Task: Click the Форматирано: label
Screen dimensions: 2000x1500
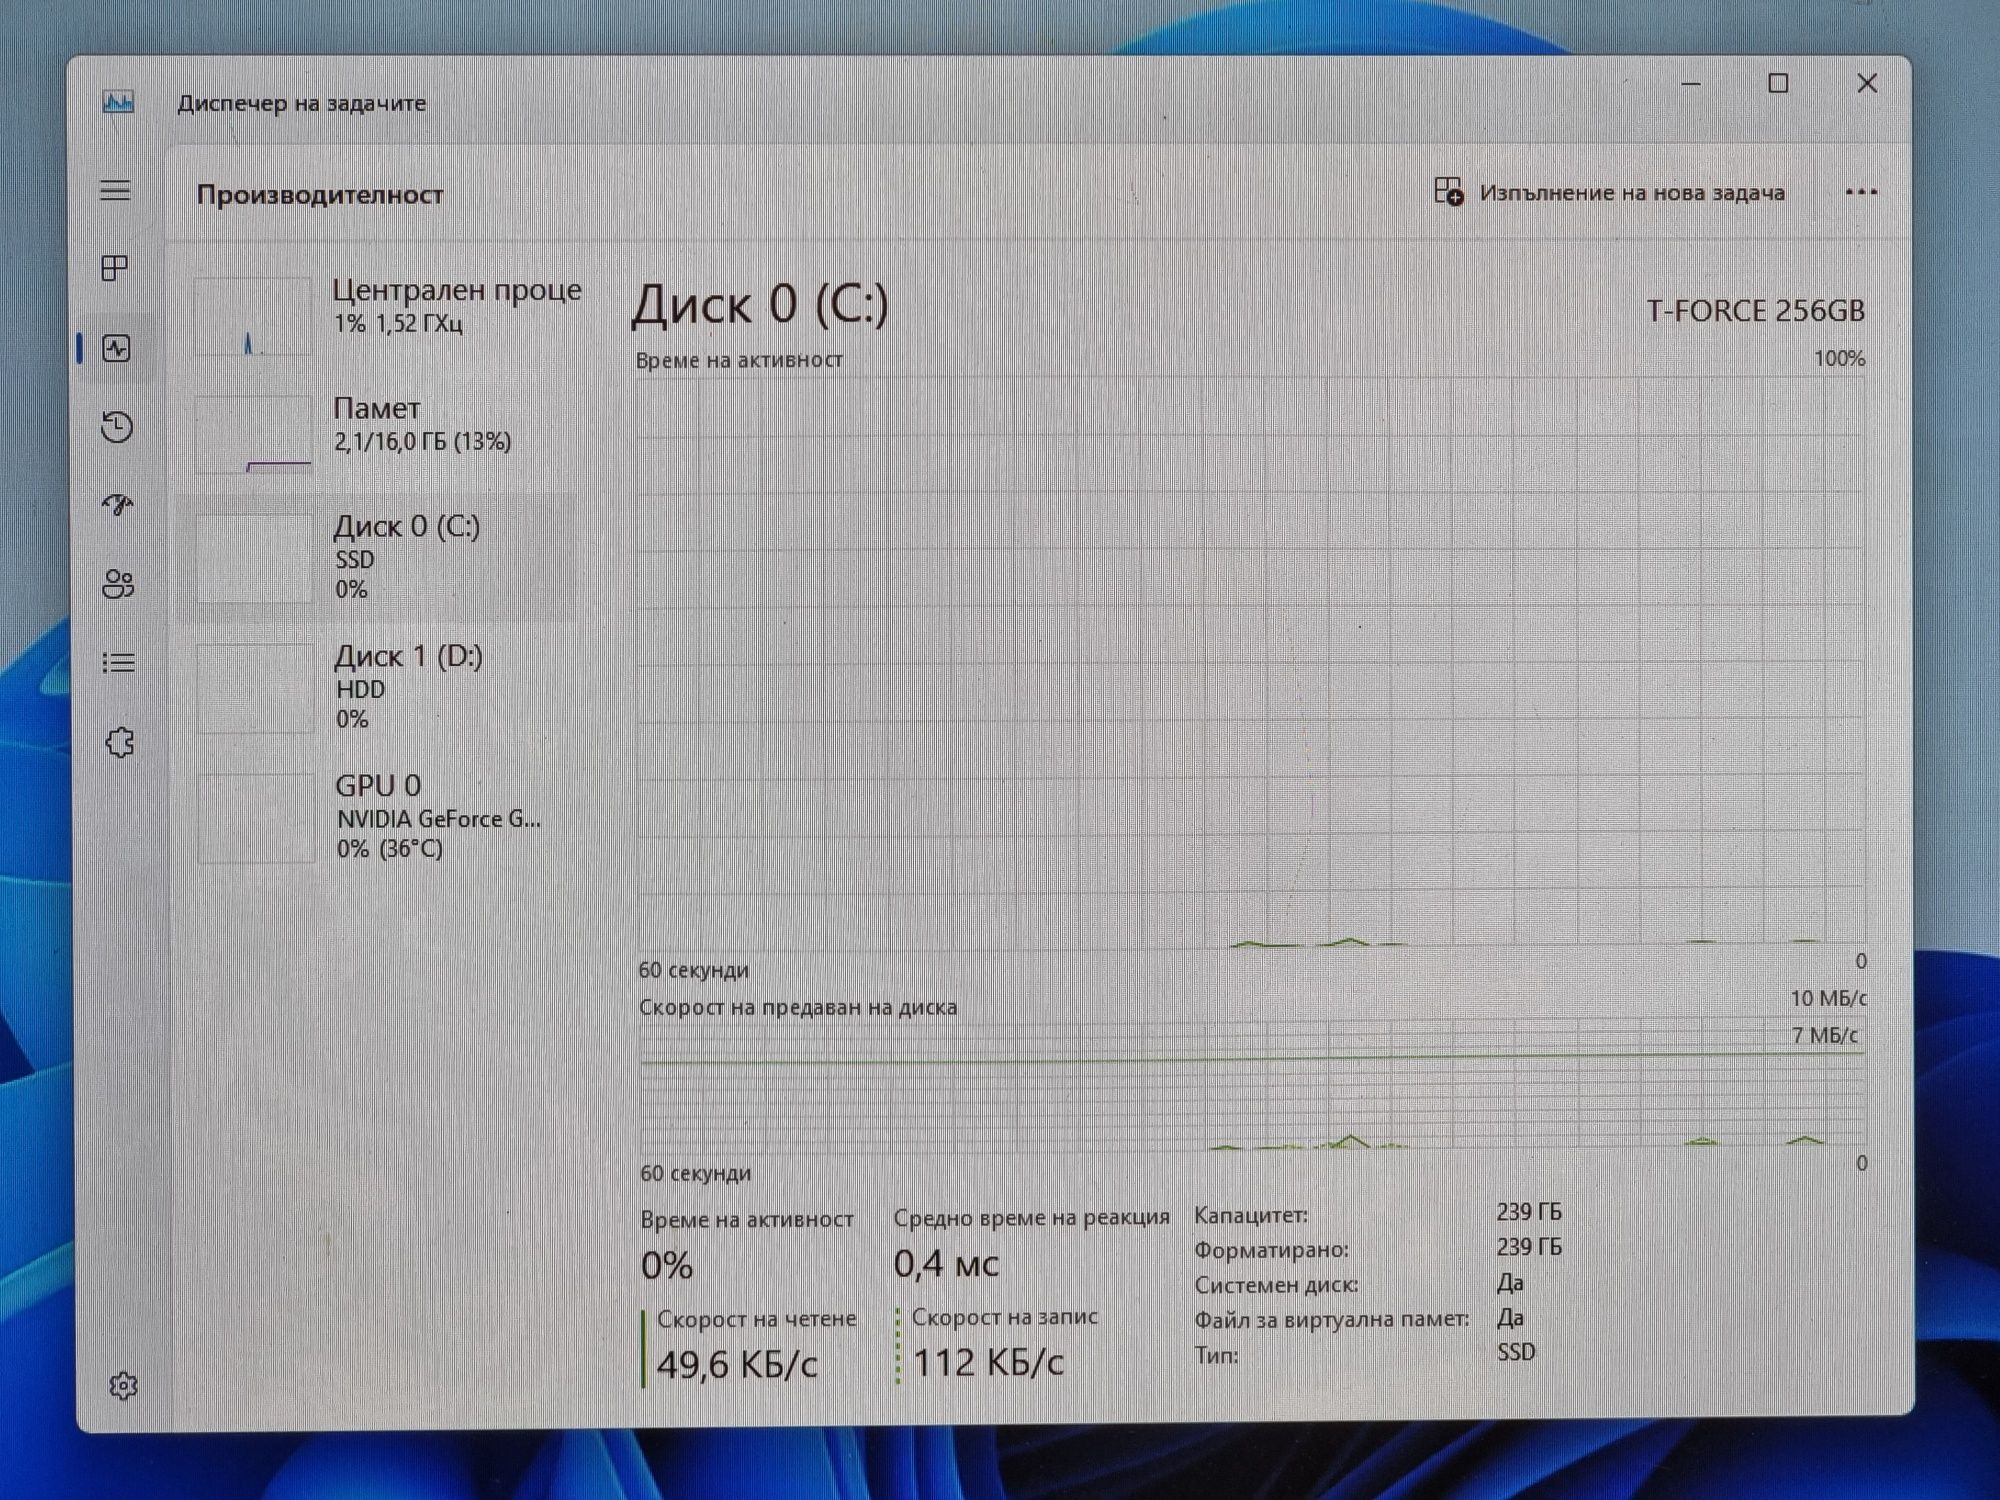Action: coord(1271,1250)
